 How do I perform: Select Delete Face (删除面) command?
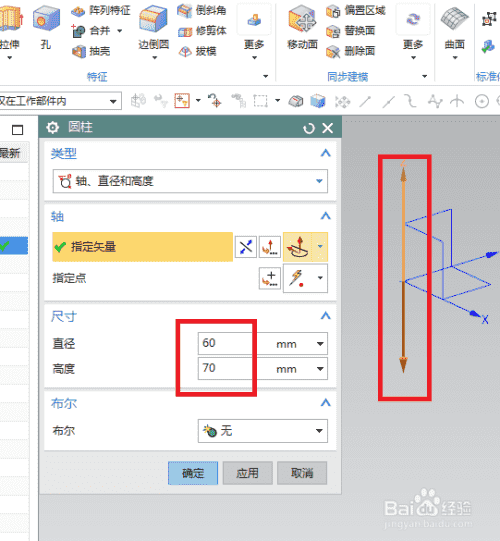point(351,51)
